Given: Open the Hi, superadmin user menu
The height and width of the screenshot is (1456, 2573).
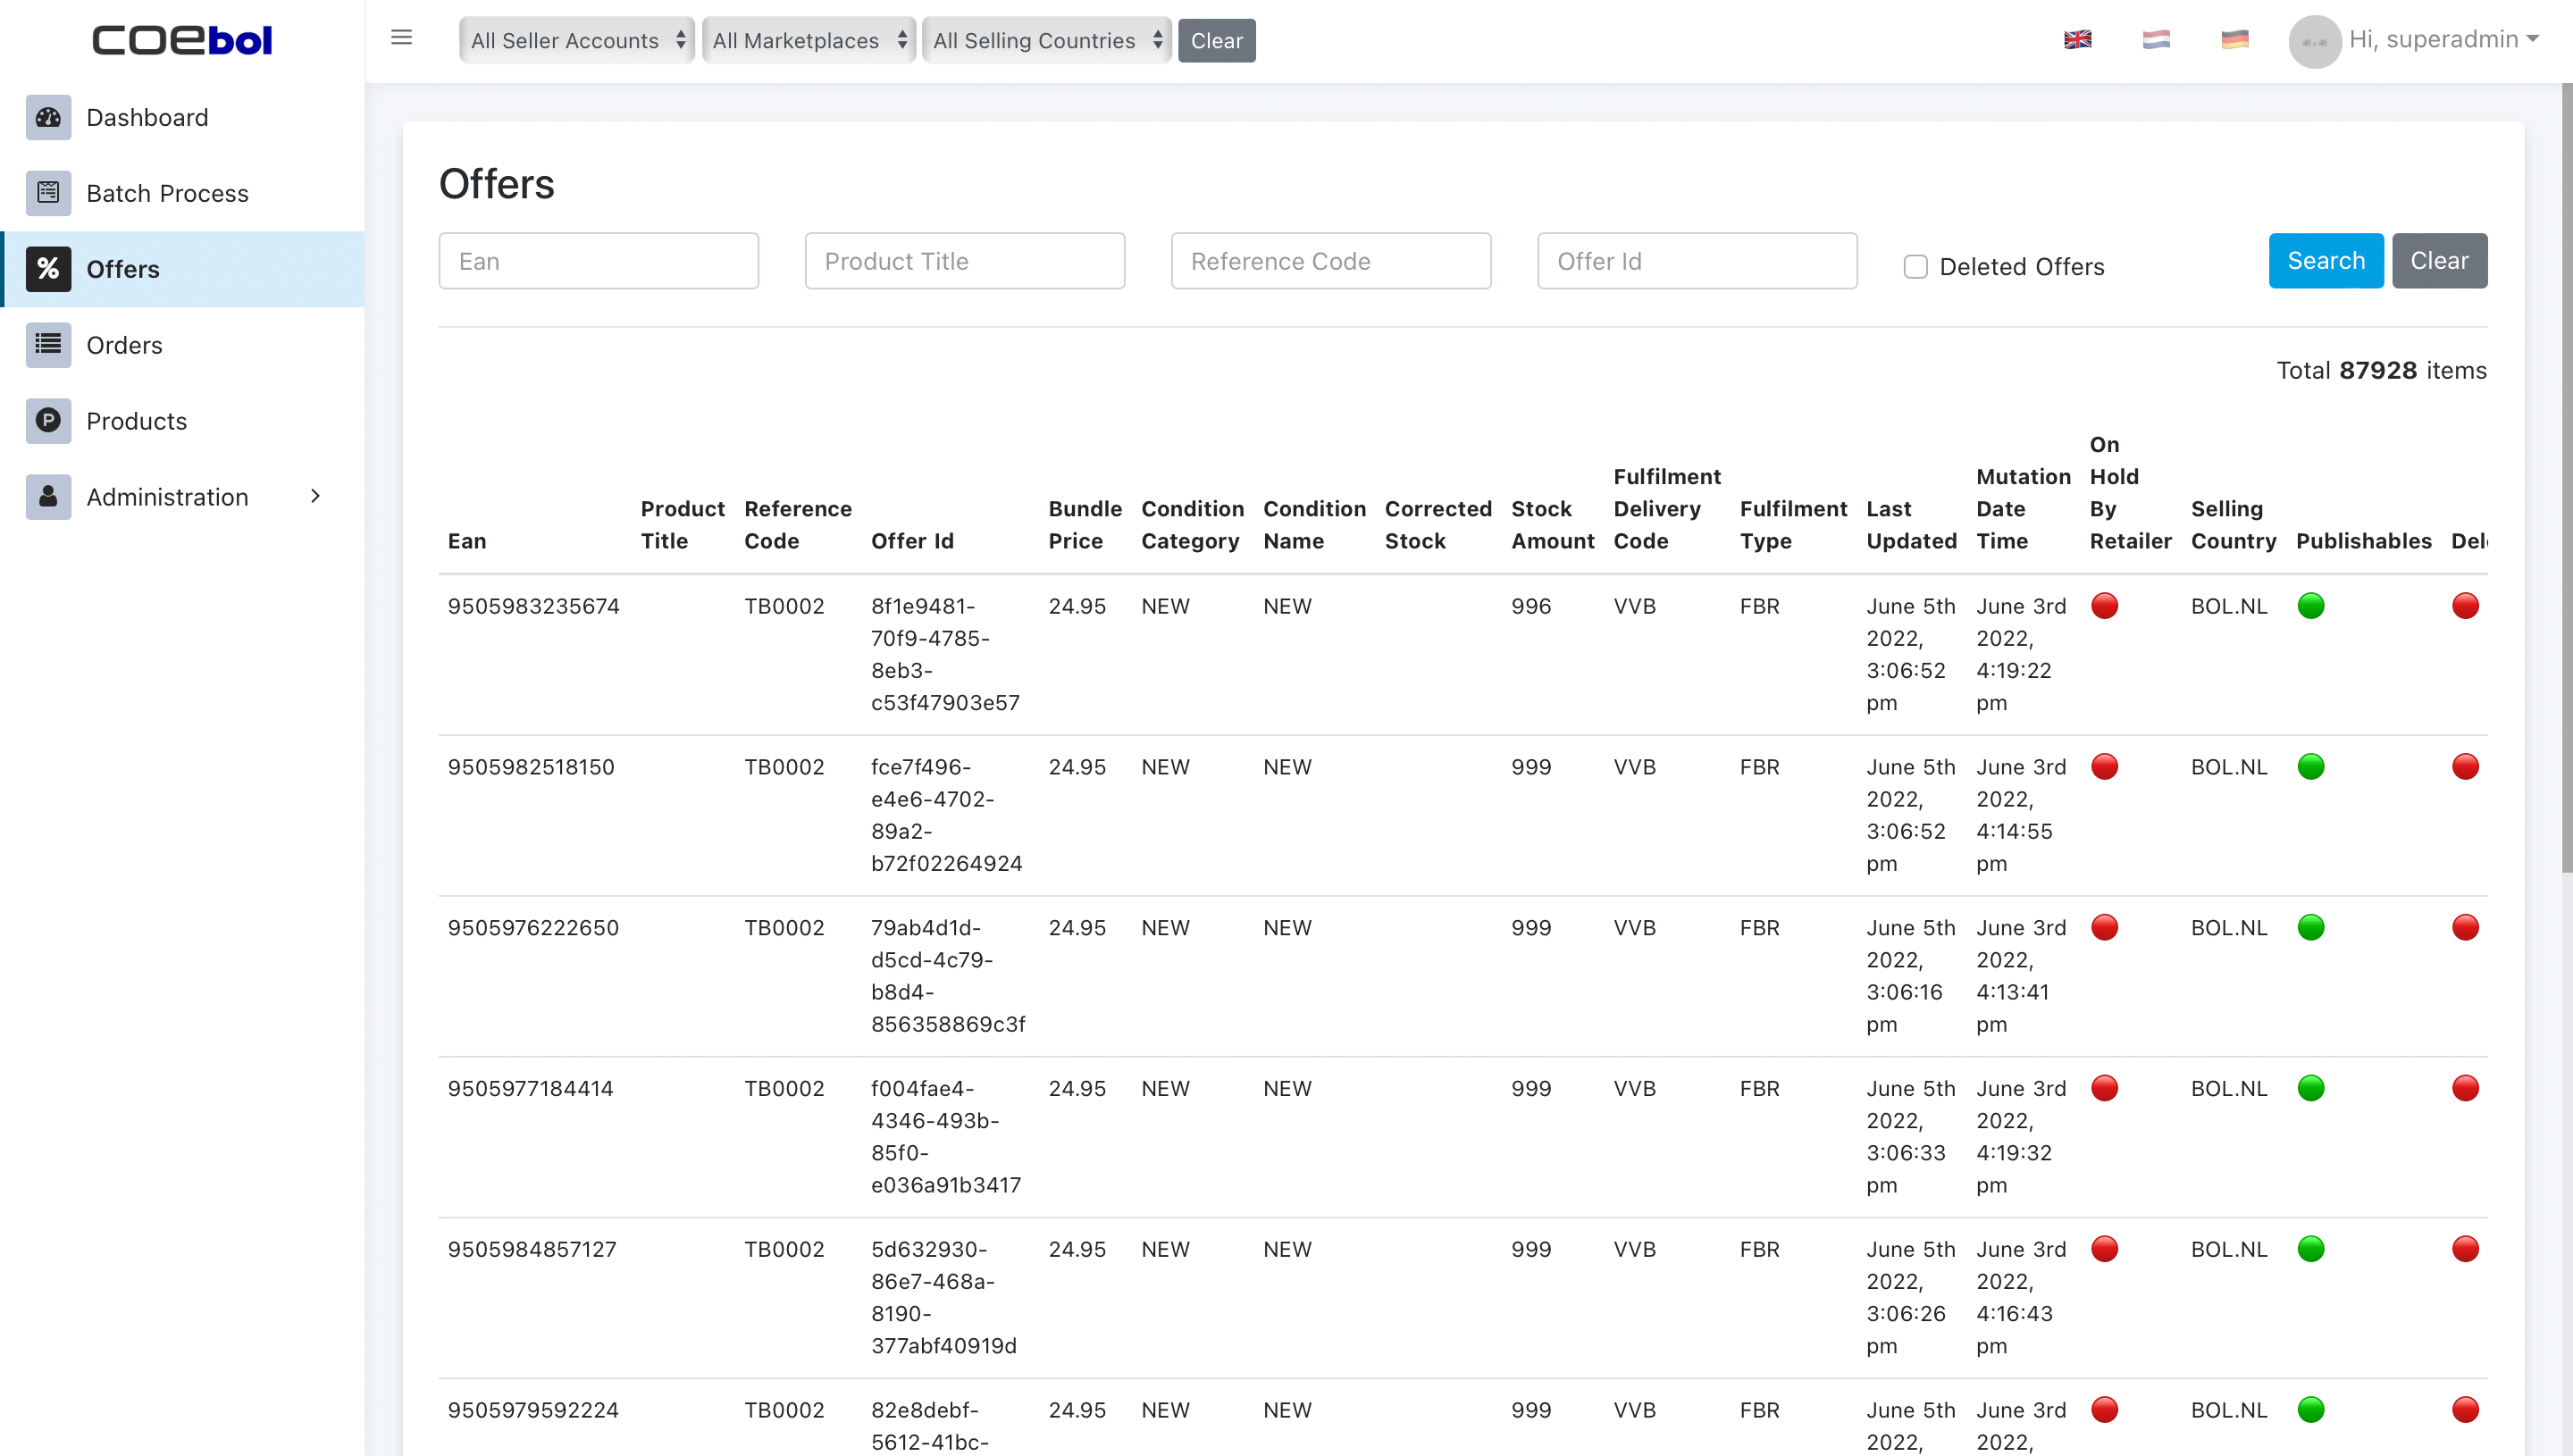Looking at the screenshot, I should (x=2443, y=39).
